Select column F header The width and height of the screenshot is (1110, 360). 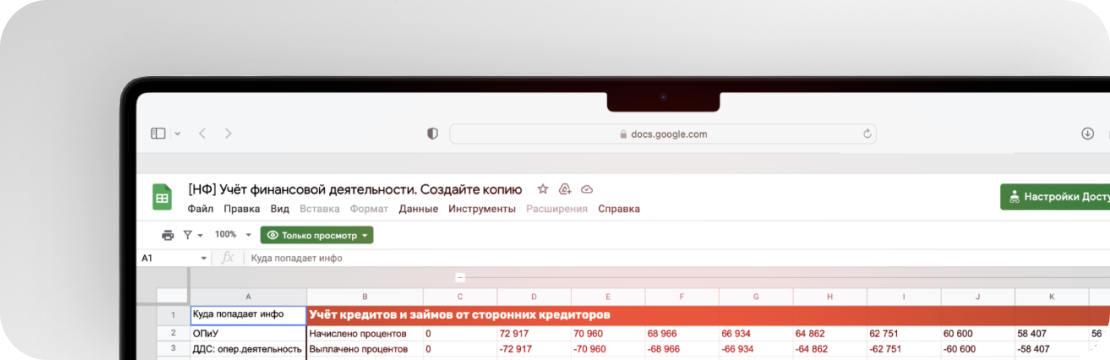click(x=682, y=296)
